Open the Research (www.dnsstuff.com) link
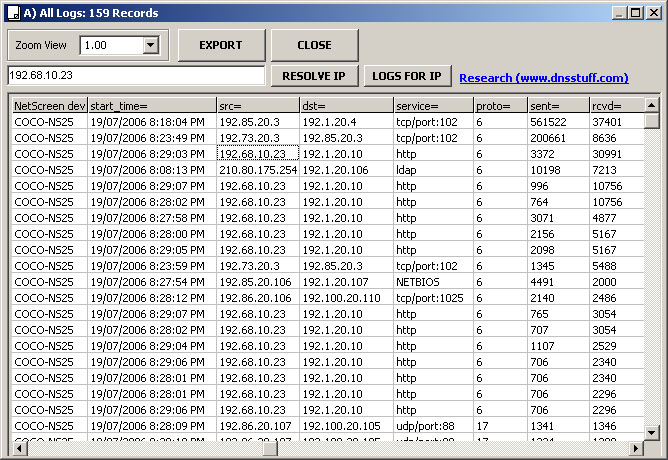The height and width of the screenshot is (460, 668). (544, 78)
